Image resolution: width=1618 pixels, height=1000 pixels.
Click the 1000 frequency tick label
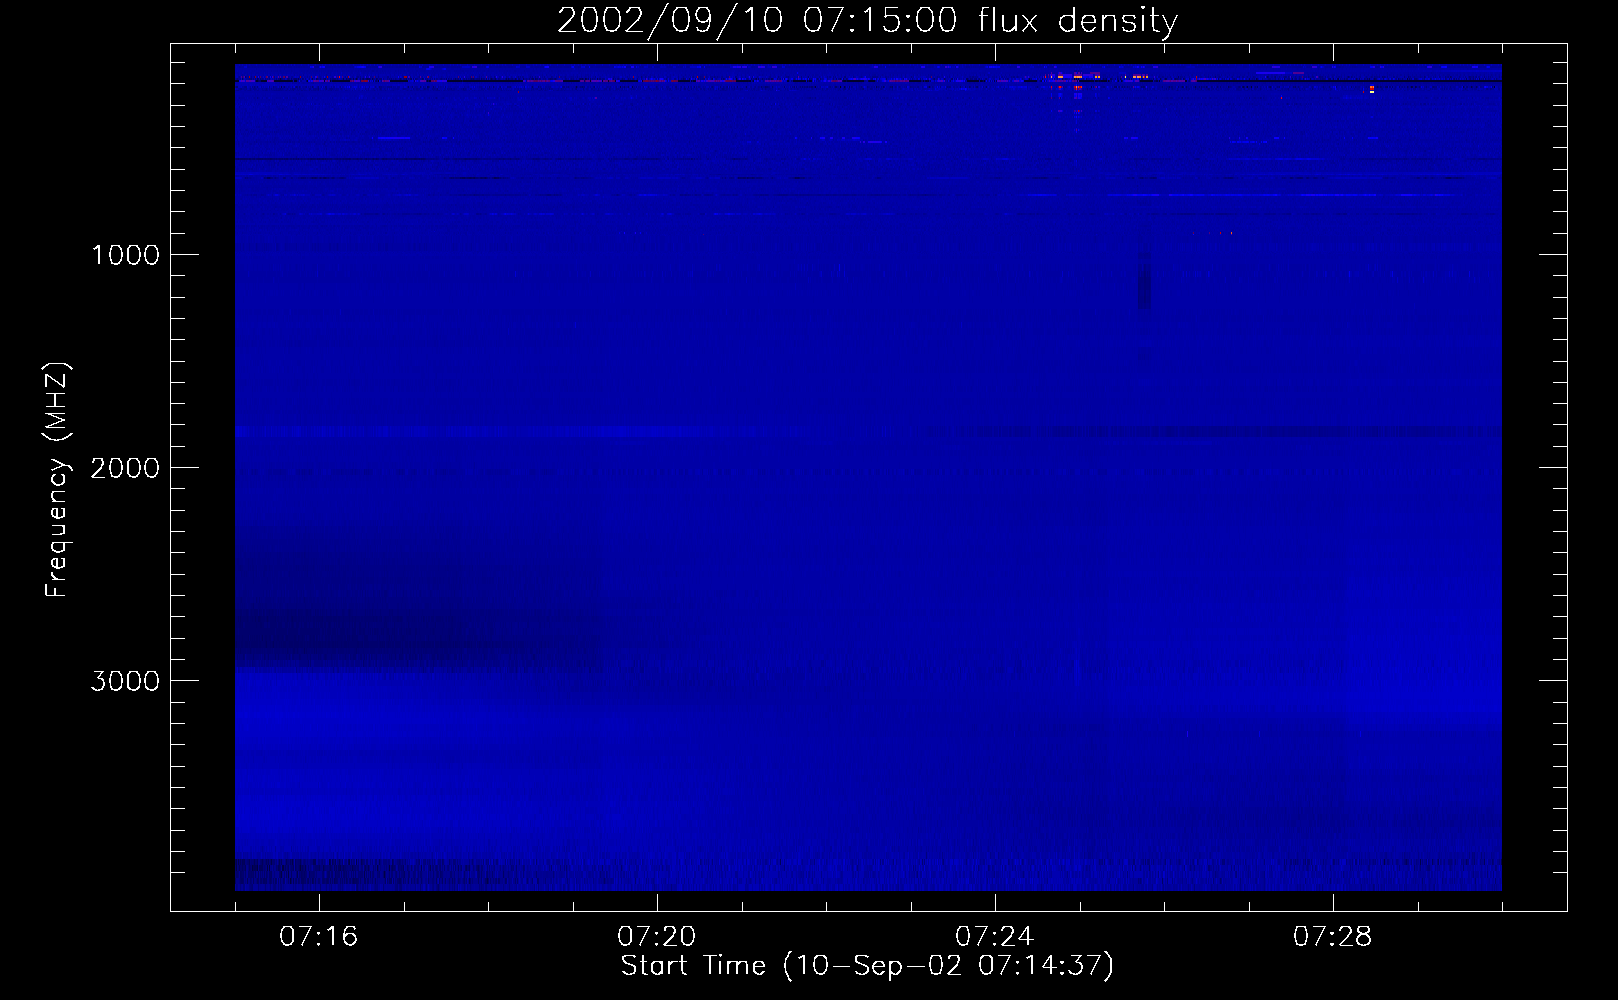[125, 254]
